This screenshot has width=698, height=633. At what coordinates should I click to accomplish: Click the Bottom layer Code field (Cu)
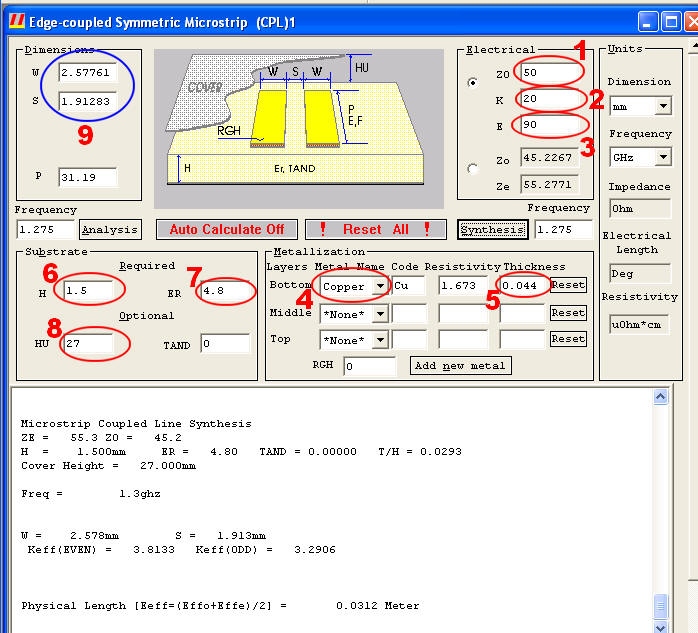[x=409, y=286]
